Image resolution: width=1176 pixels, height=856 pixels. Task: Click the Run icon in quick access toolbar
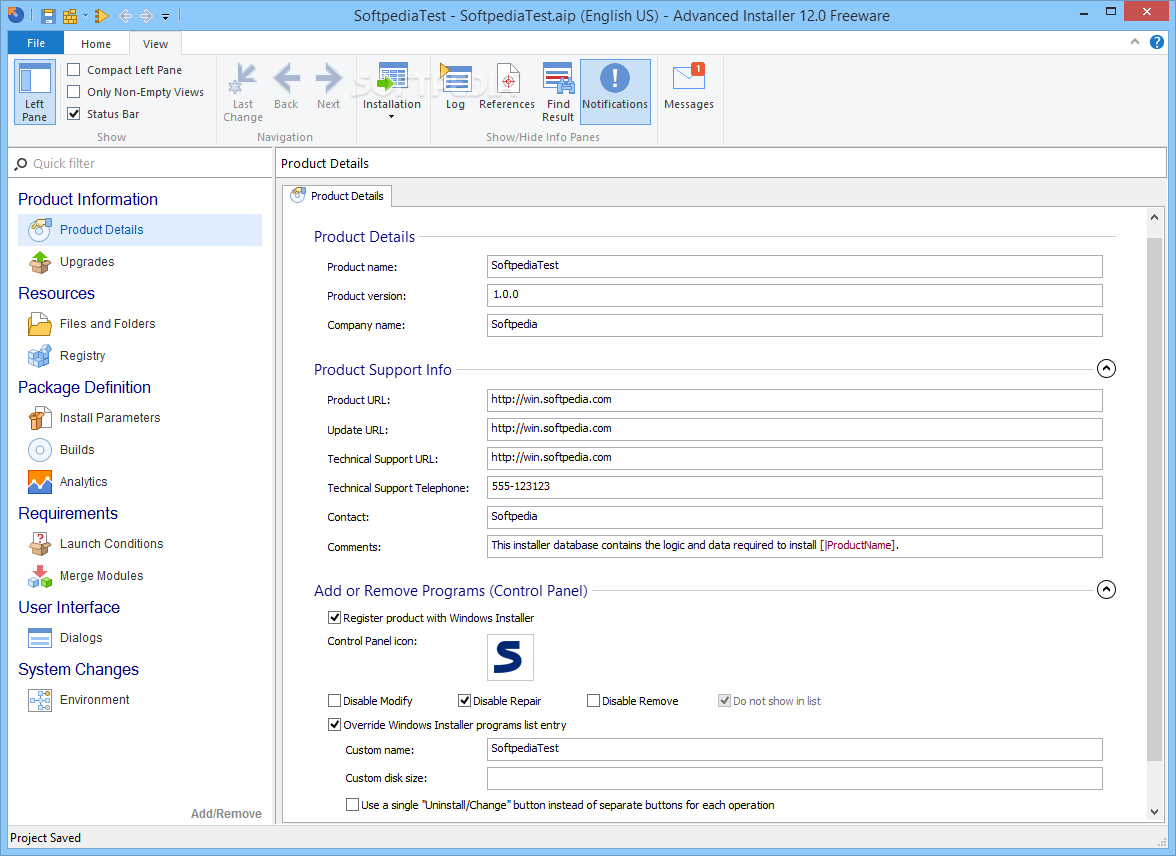tap(102, 15)
